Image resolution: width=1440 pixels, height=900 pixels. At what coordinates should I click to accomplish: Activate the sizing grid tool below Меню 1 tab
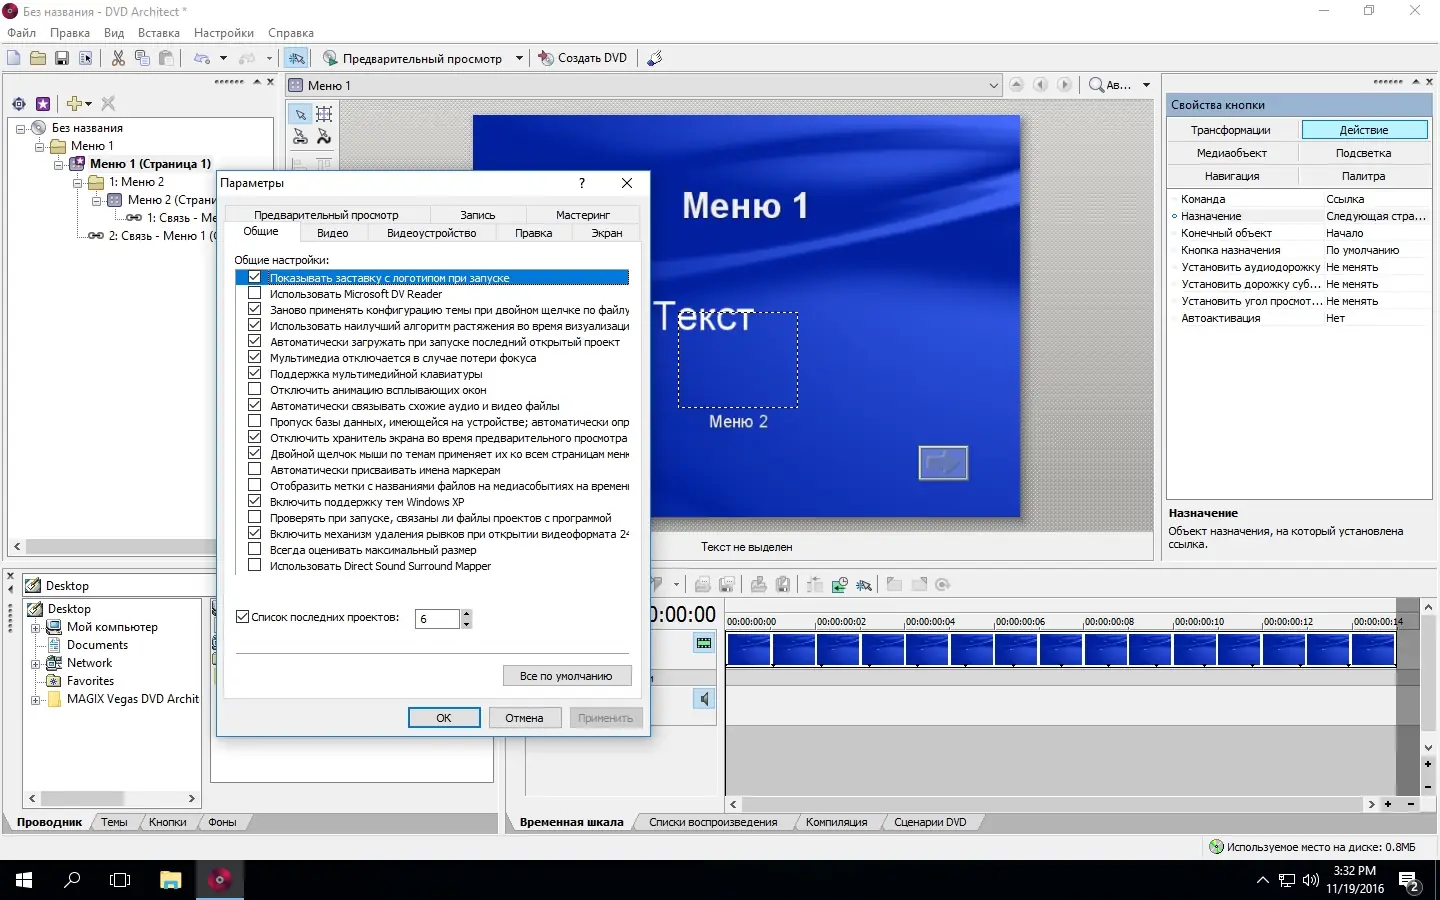click(x=324, y=114)
